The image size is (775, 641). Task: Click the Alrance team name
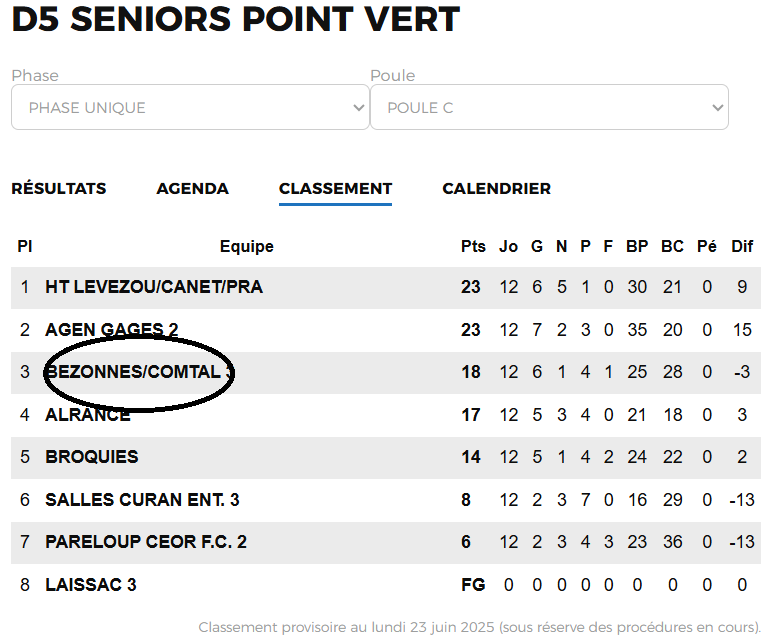coord(88,415)
